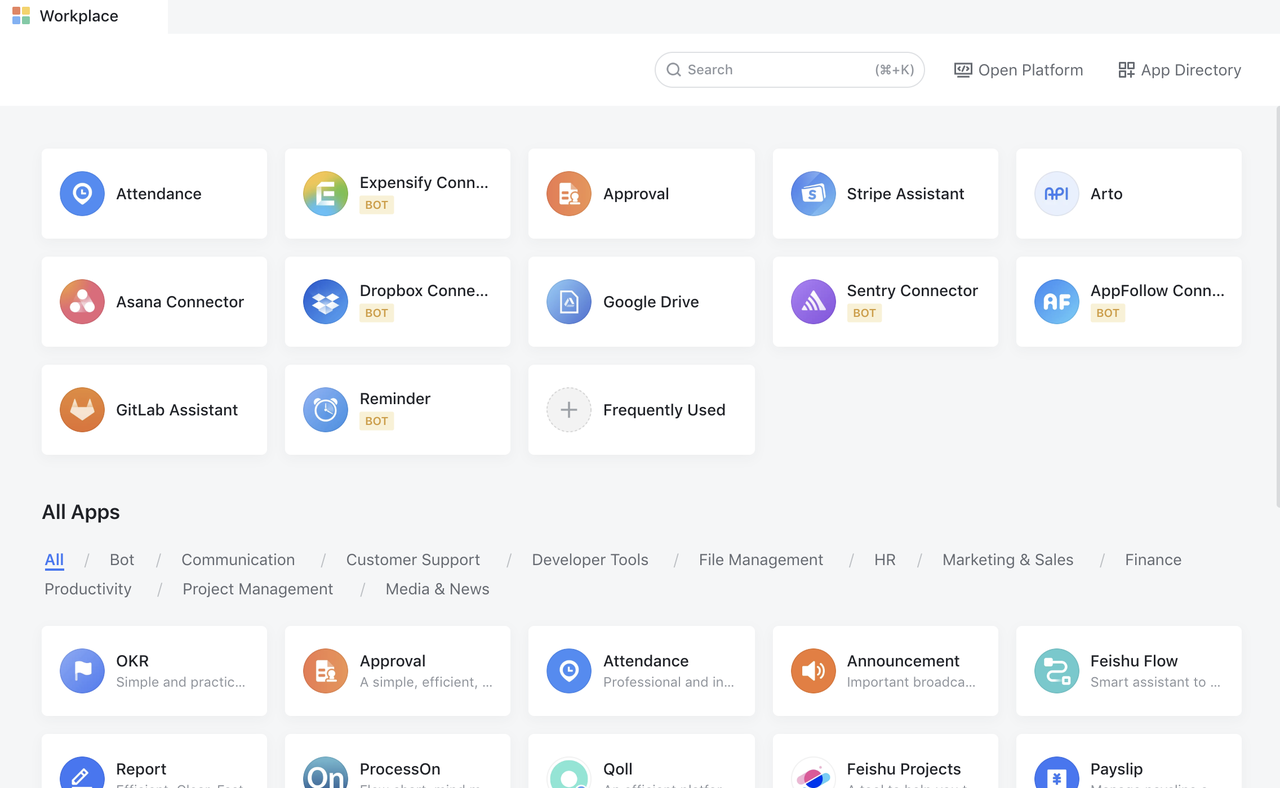Switch to Marketing & Sales category
This screenshot has height=788, width=1280.
[x=1008, y=560]
